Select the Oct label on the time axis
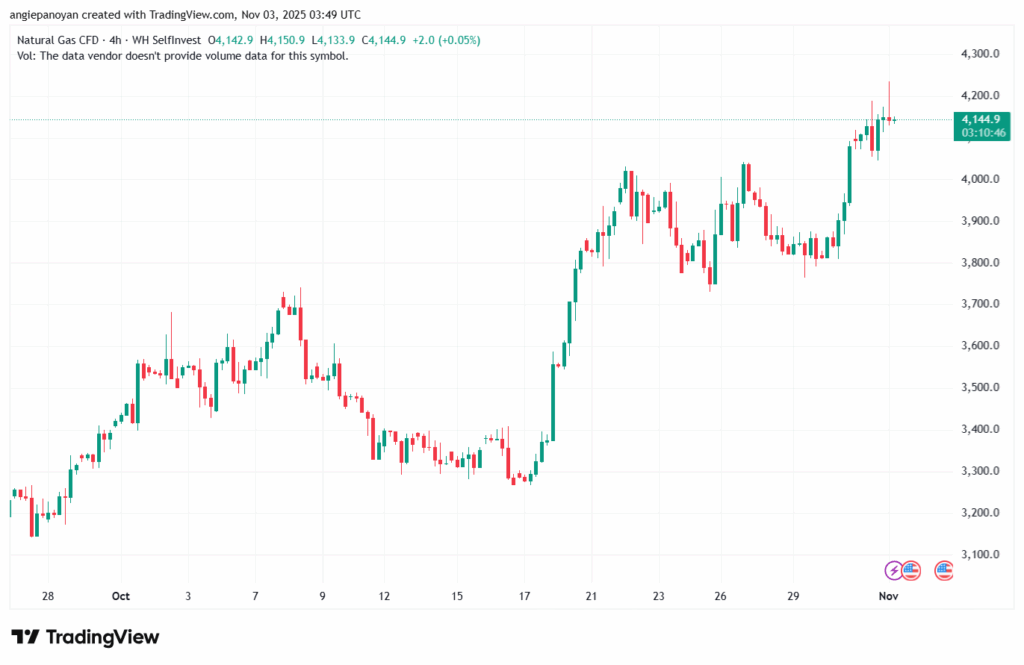The image size is (1024, 665). pyautogui.click(x=120, y=595)
